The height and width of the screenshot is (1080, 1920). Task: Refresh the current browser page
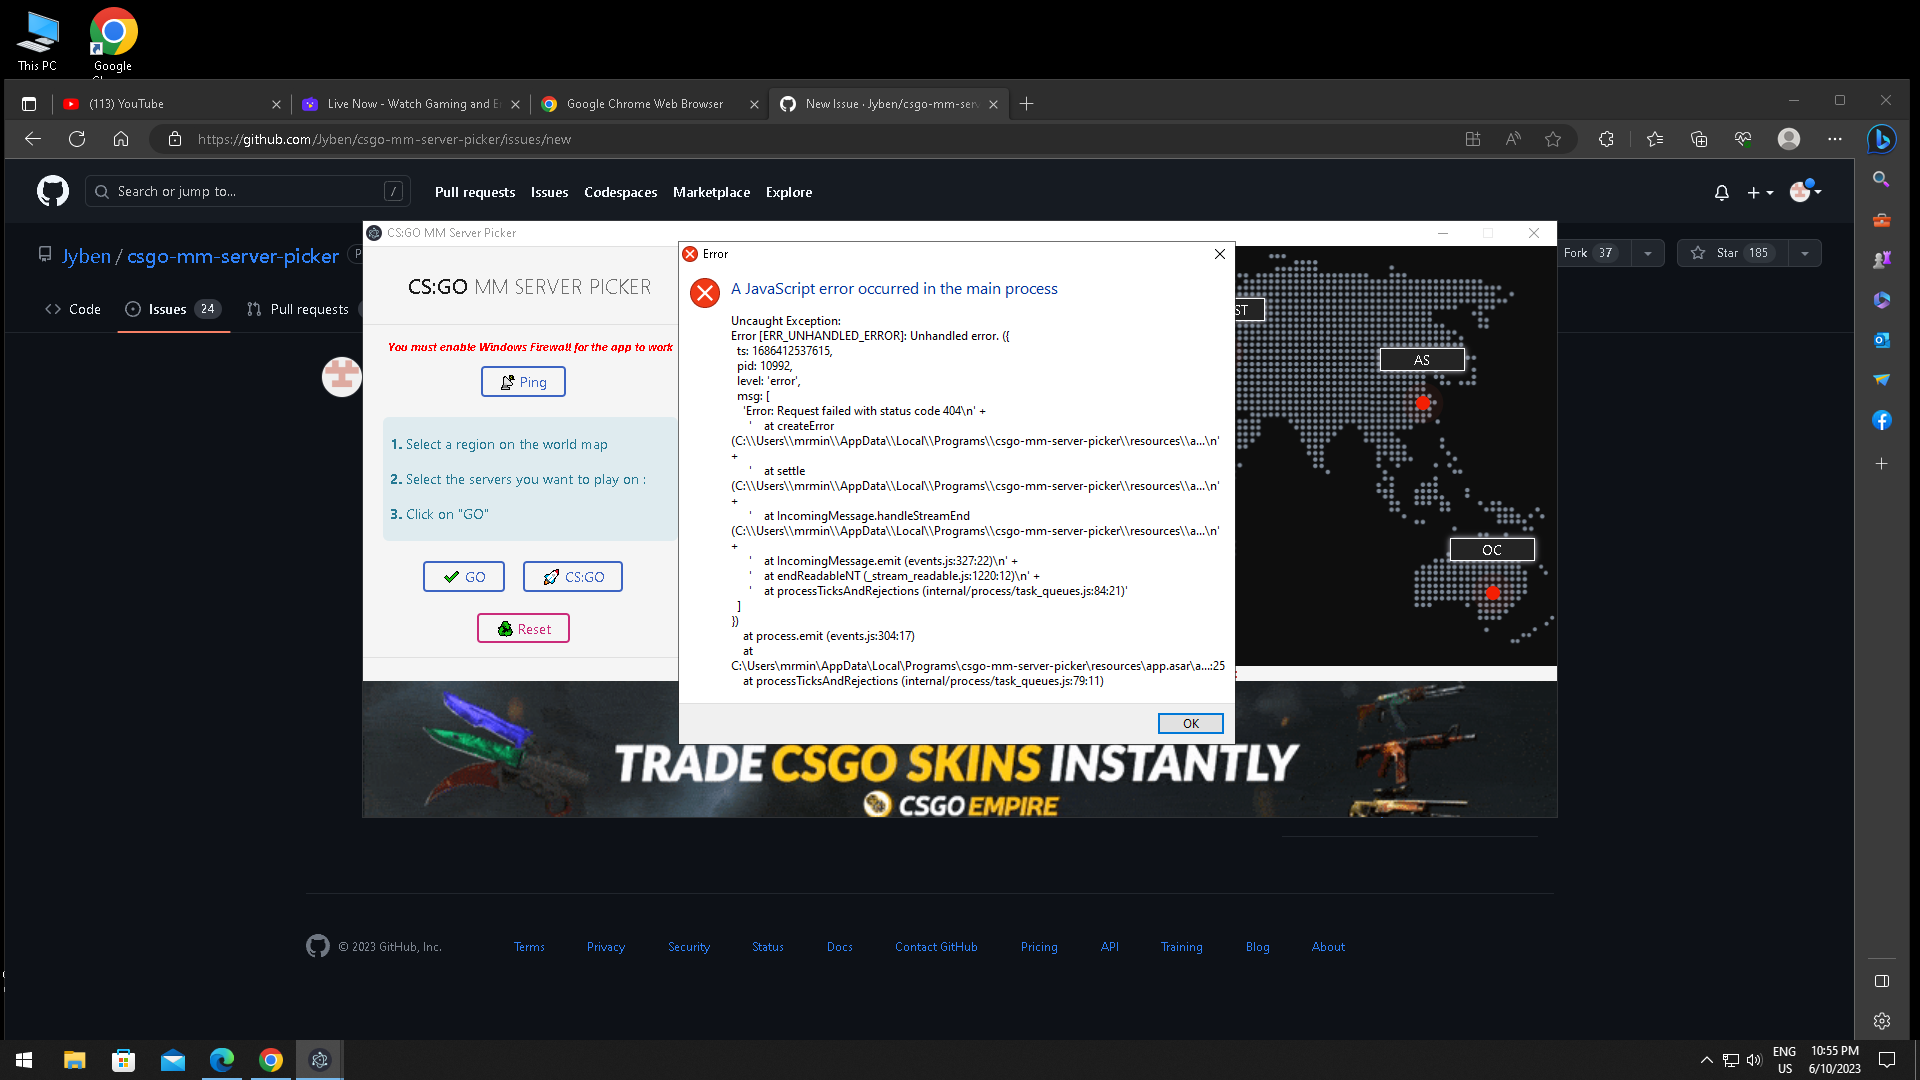click(x=77, y=139)
